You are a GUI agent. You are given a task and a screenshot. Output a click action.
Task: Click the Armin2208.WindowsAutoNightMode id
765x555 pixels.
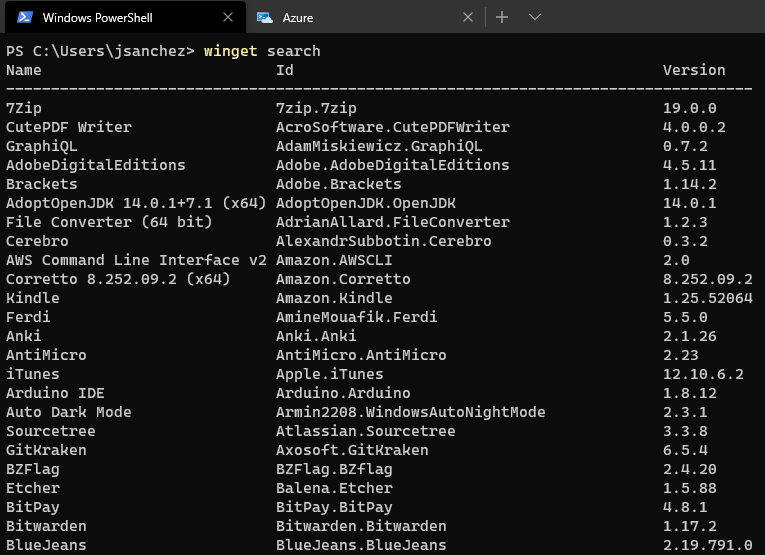[x=410, y=412]
